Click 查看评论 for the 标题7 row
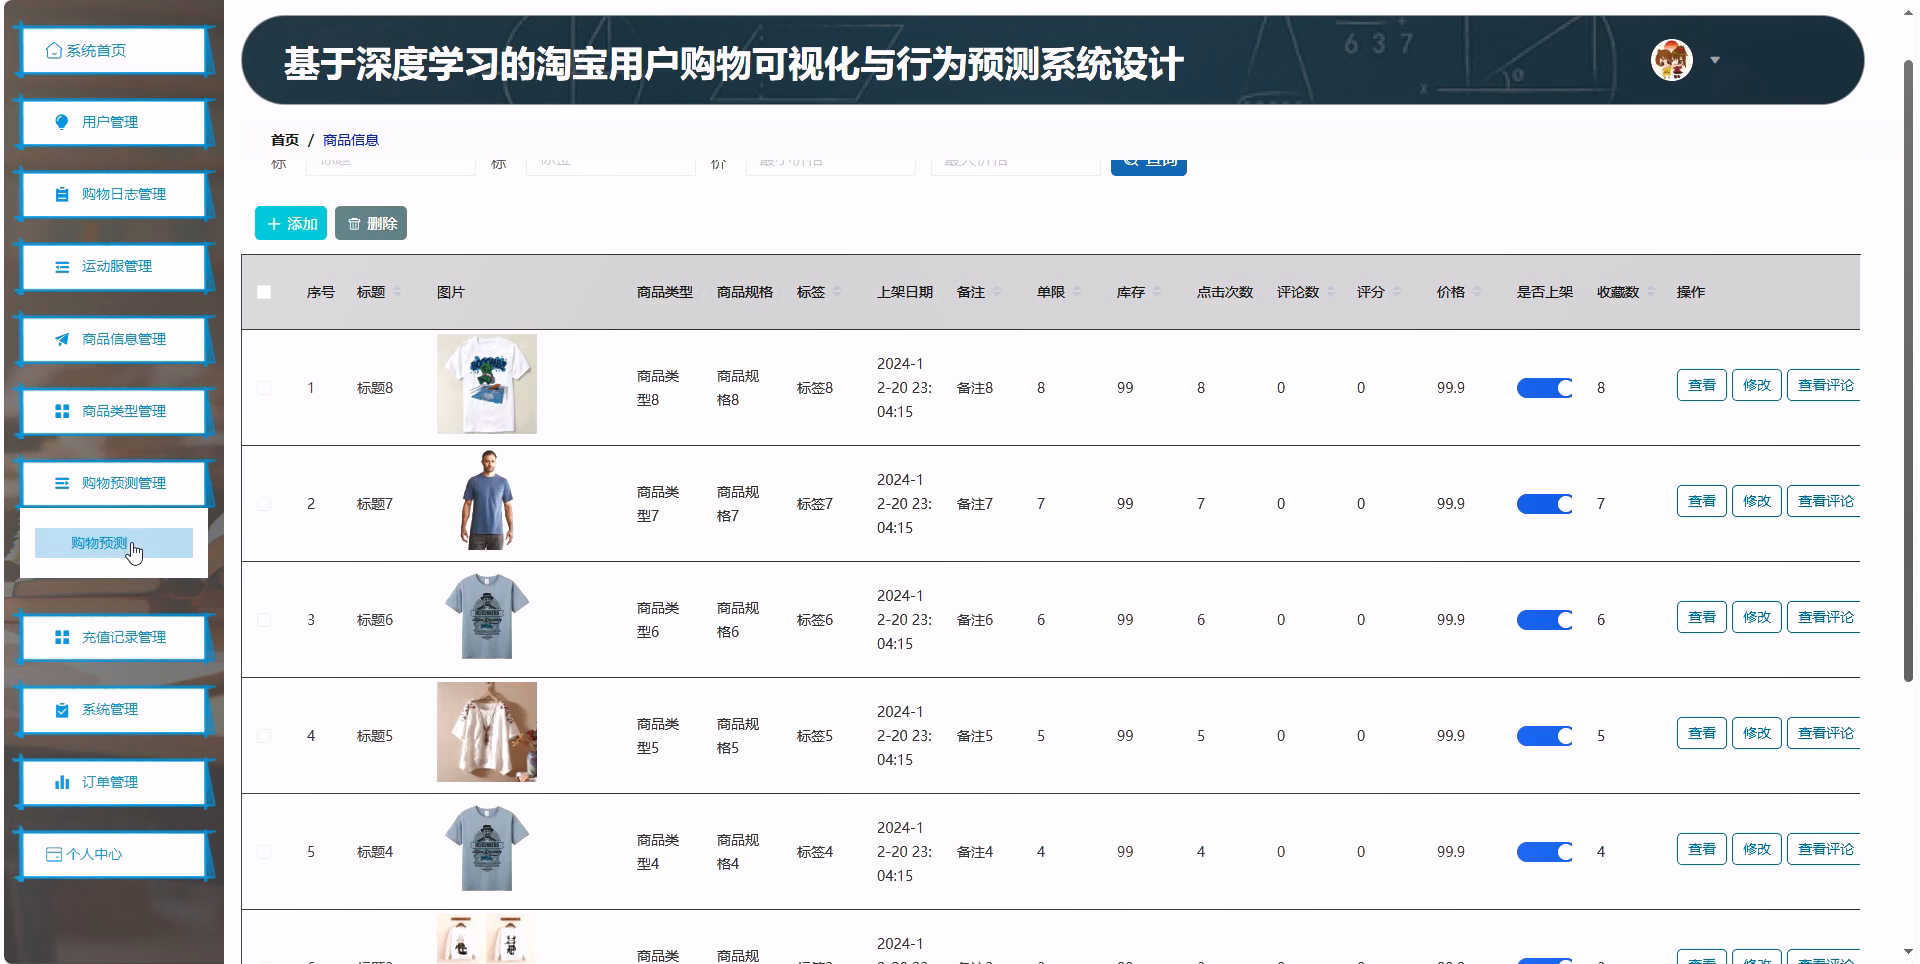Screen dimensions: 1920x964 1825,501
